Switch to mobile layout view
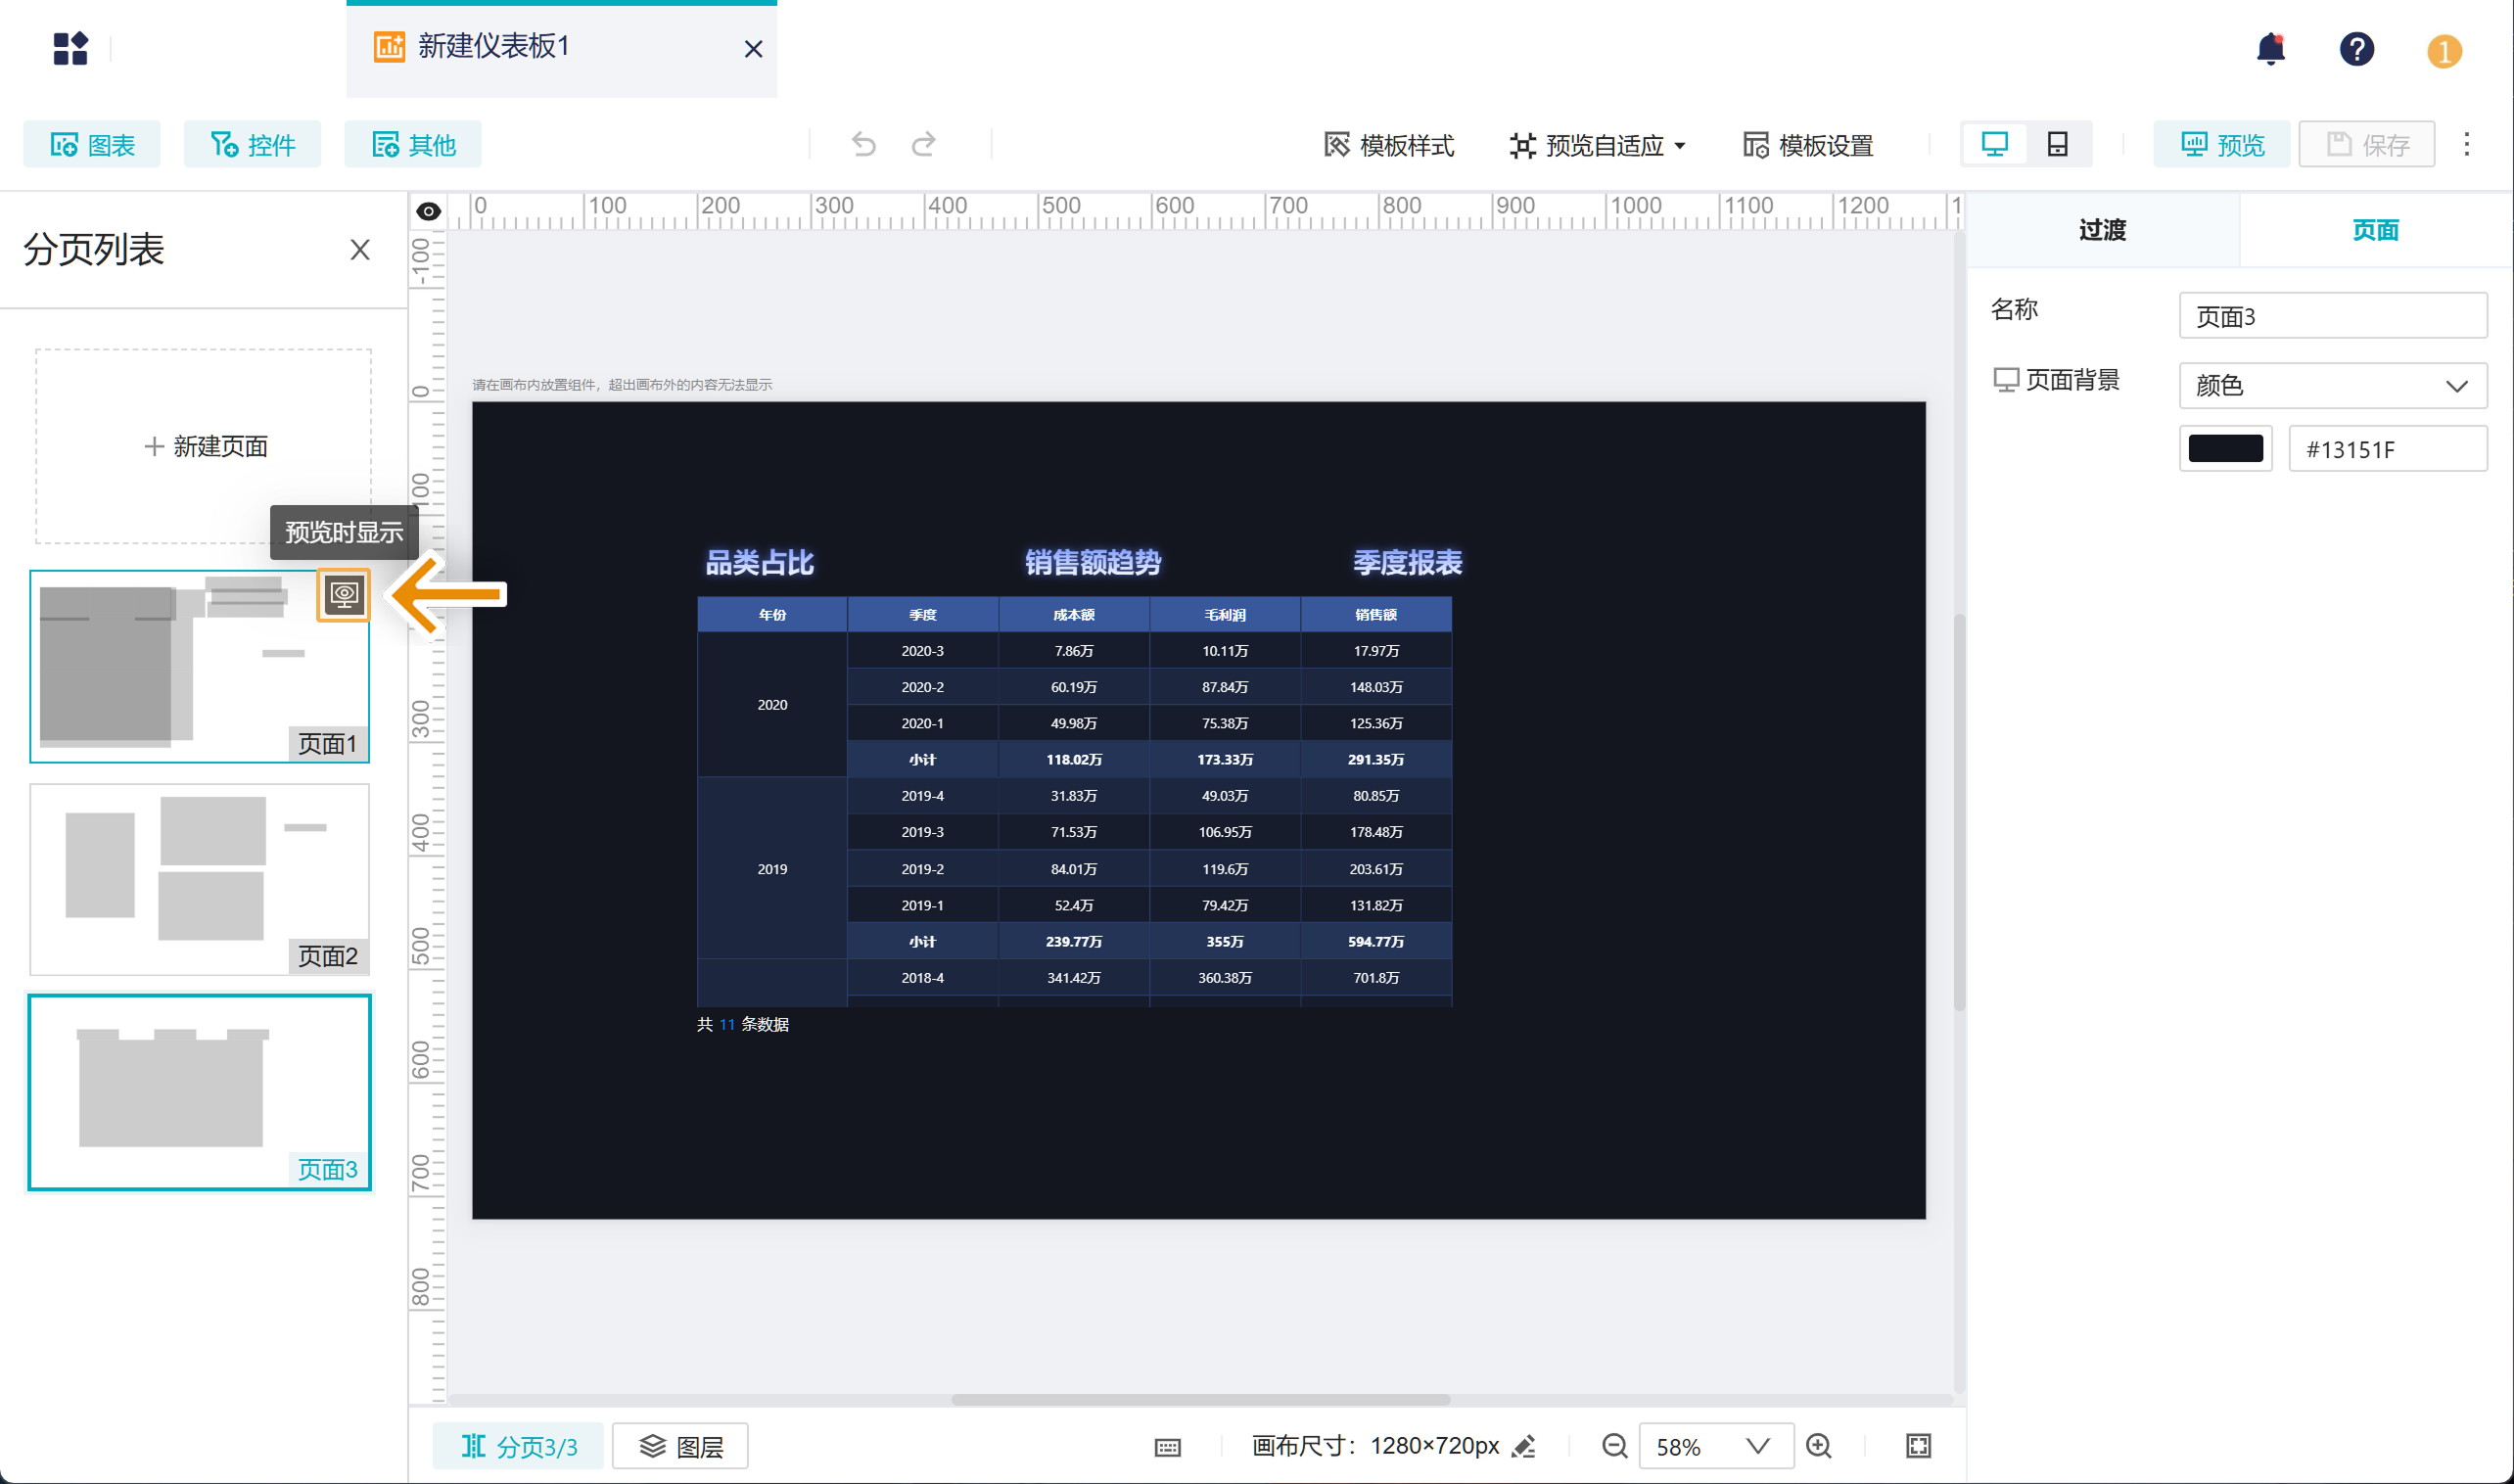Image resolution: width=2514 pixels, height=1484 pixels. point(2057,145)
